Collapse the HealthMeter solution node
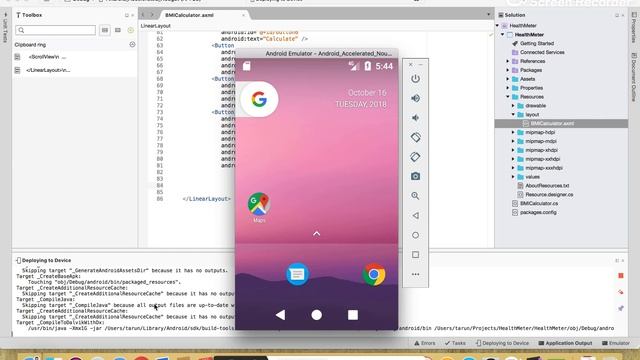Viewport: 640px width, 360px height. (x=498, y=25)
